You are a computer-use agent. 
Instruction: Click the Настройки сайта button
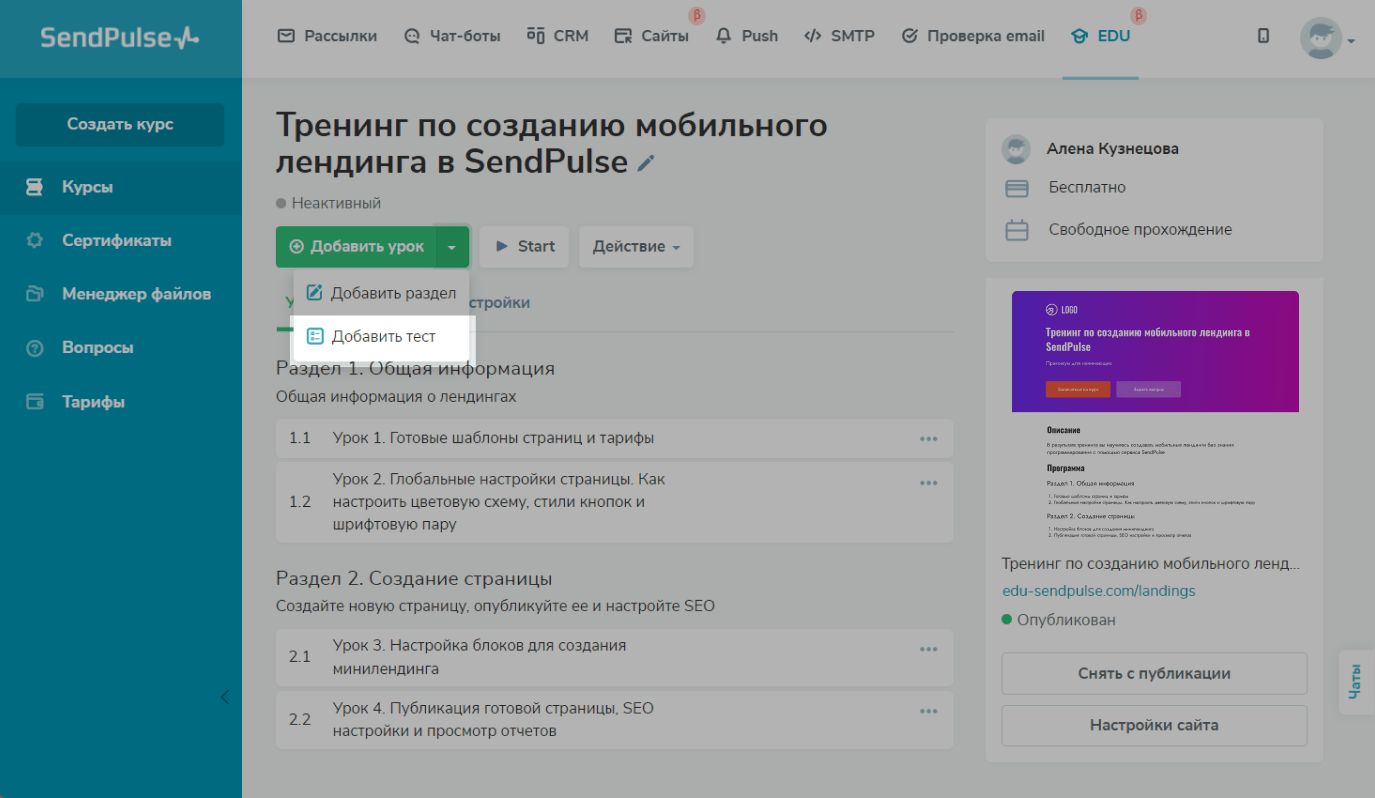(x=1154, y=725)
